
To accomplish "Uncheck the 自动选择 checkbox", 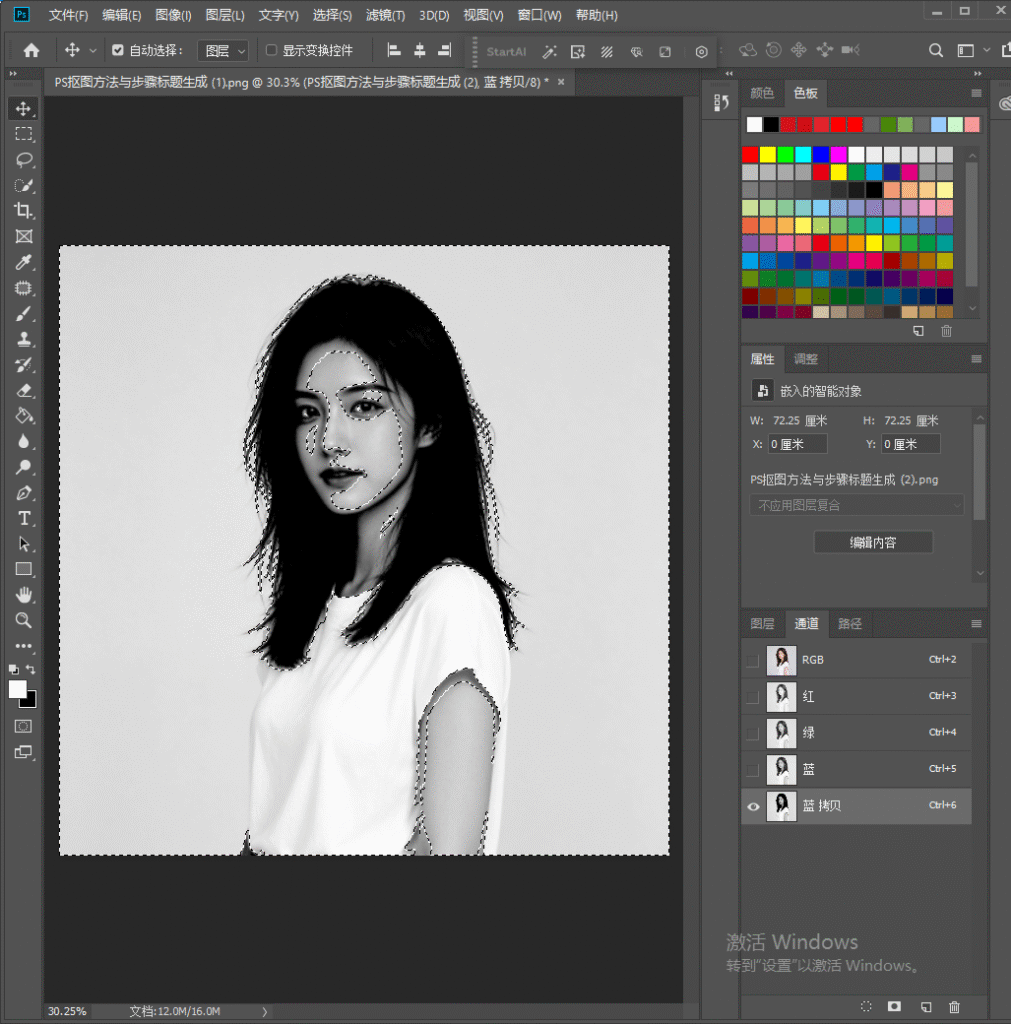I will [118, 50].
